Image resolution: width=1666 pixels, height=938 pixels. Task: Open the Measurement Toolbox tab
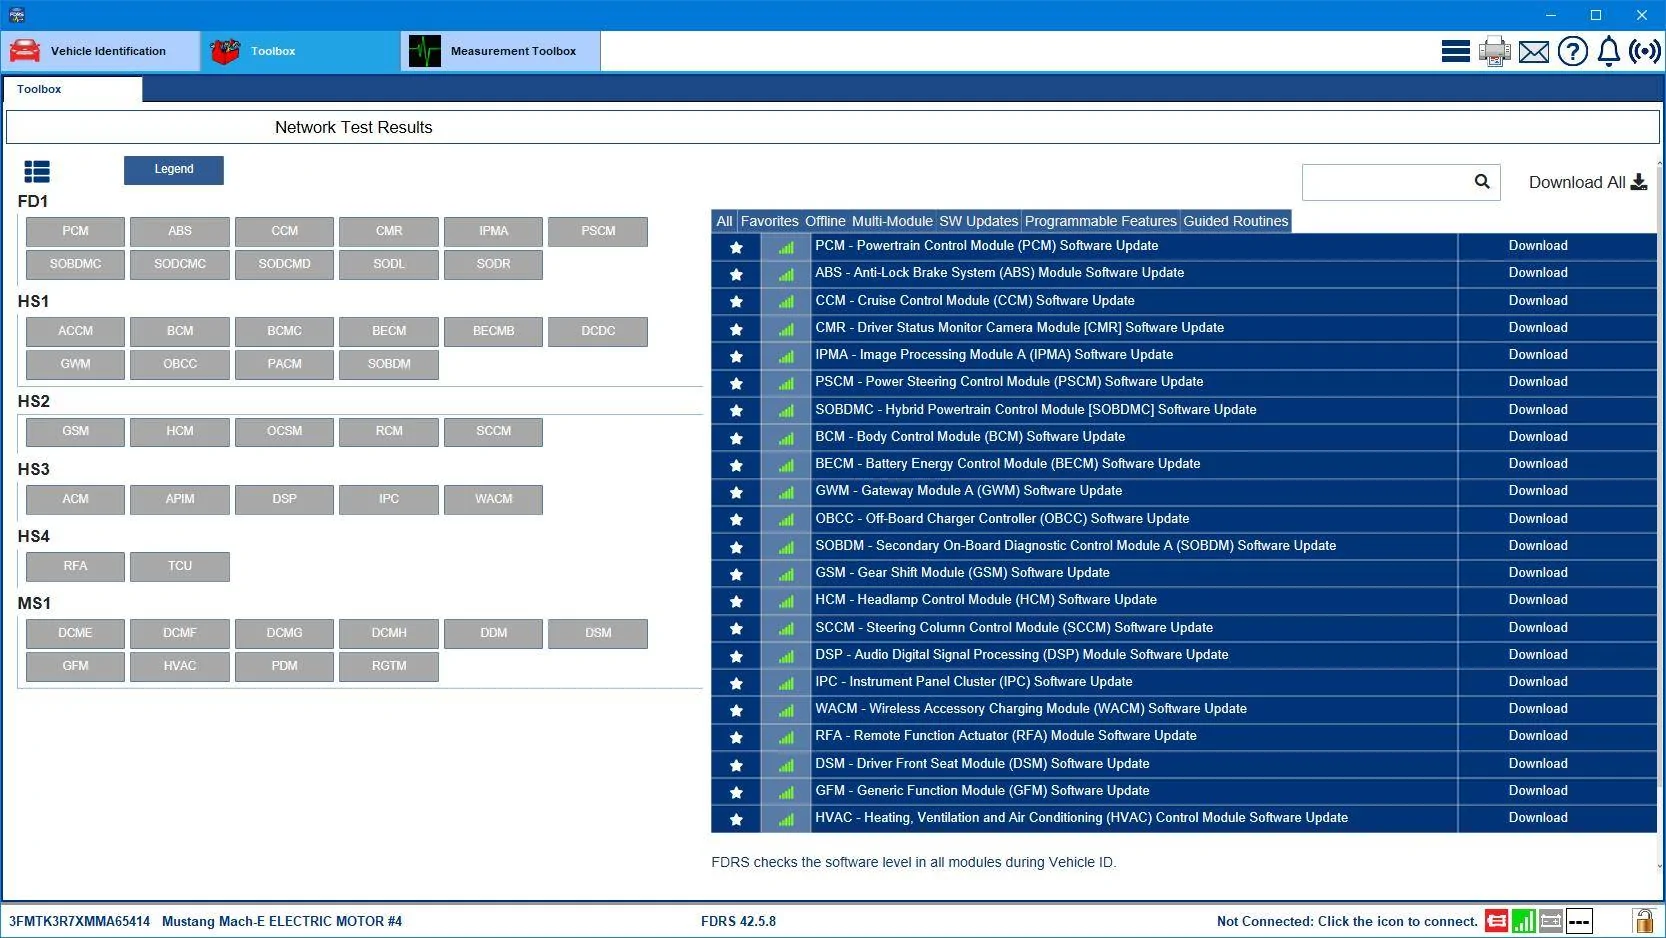click(501, 51)
